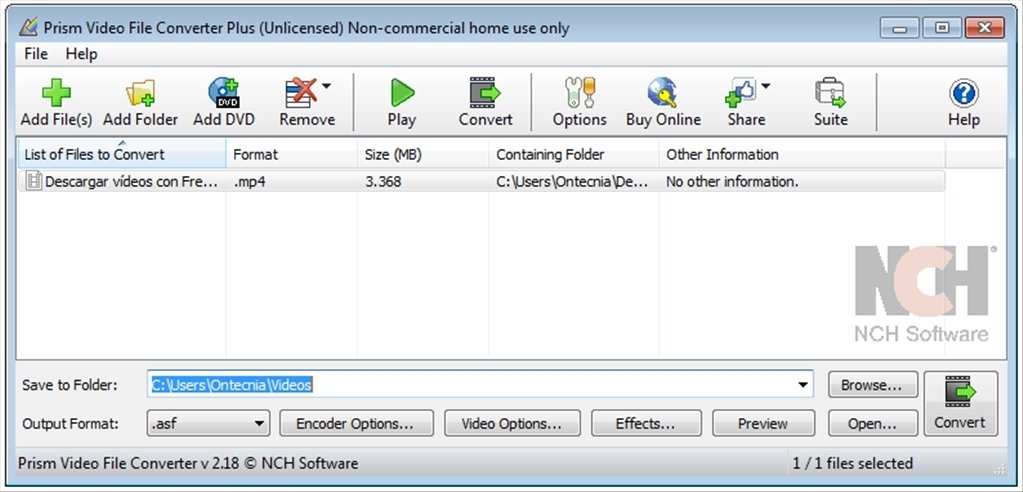The height and width of the screenshot is (492, 1023).
Task: Click the No other information. cell
Action: (732, 182)
